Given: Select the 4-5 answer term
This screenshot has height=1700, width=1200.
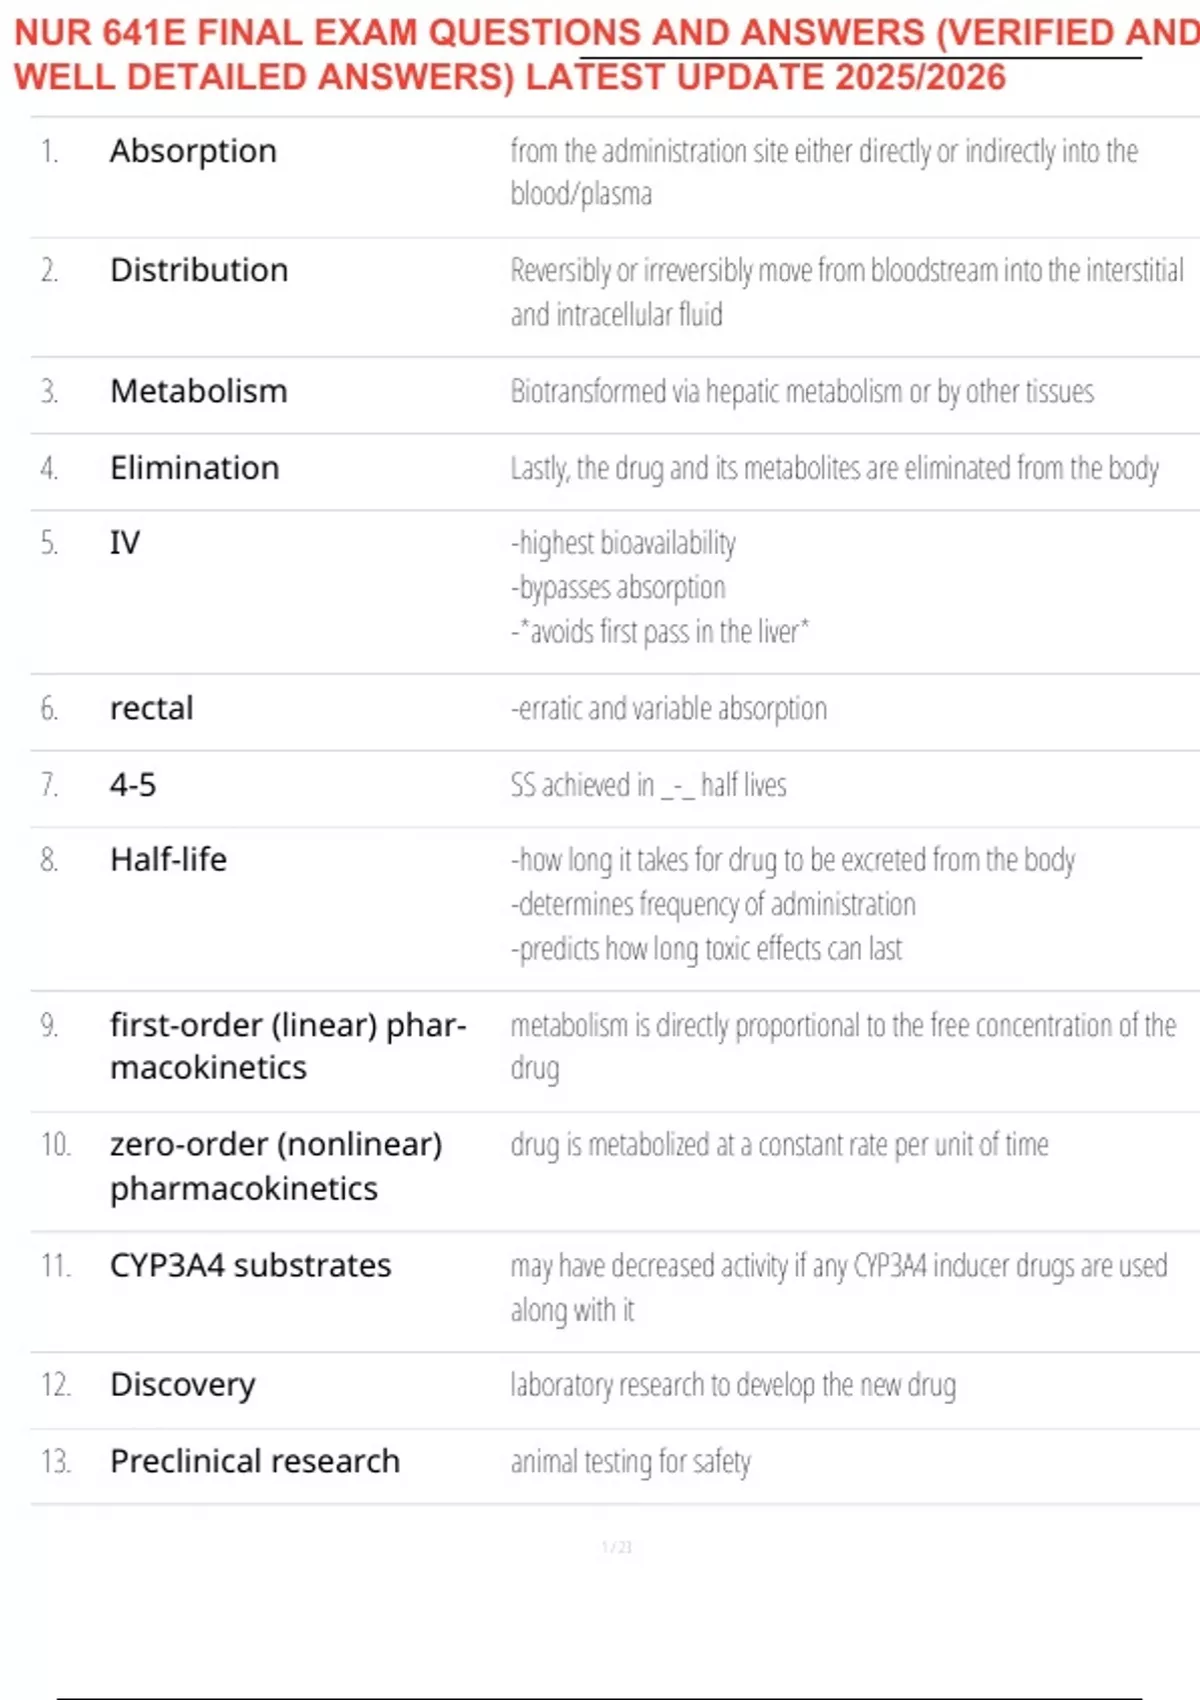Looking at the screenshot, I should click(x=133, y=785).
